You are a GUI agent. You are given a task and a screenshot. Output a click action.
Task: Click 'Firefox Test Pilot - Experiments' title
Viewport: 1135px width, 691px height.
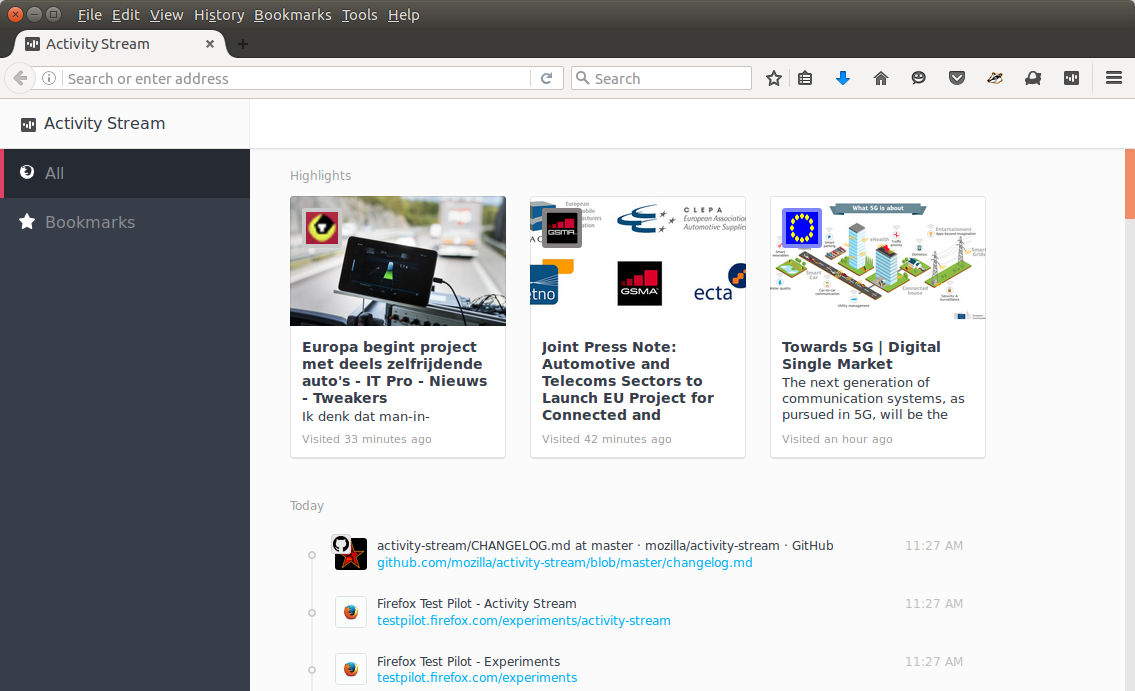click(468, 661)
